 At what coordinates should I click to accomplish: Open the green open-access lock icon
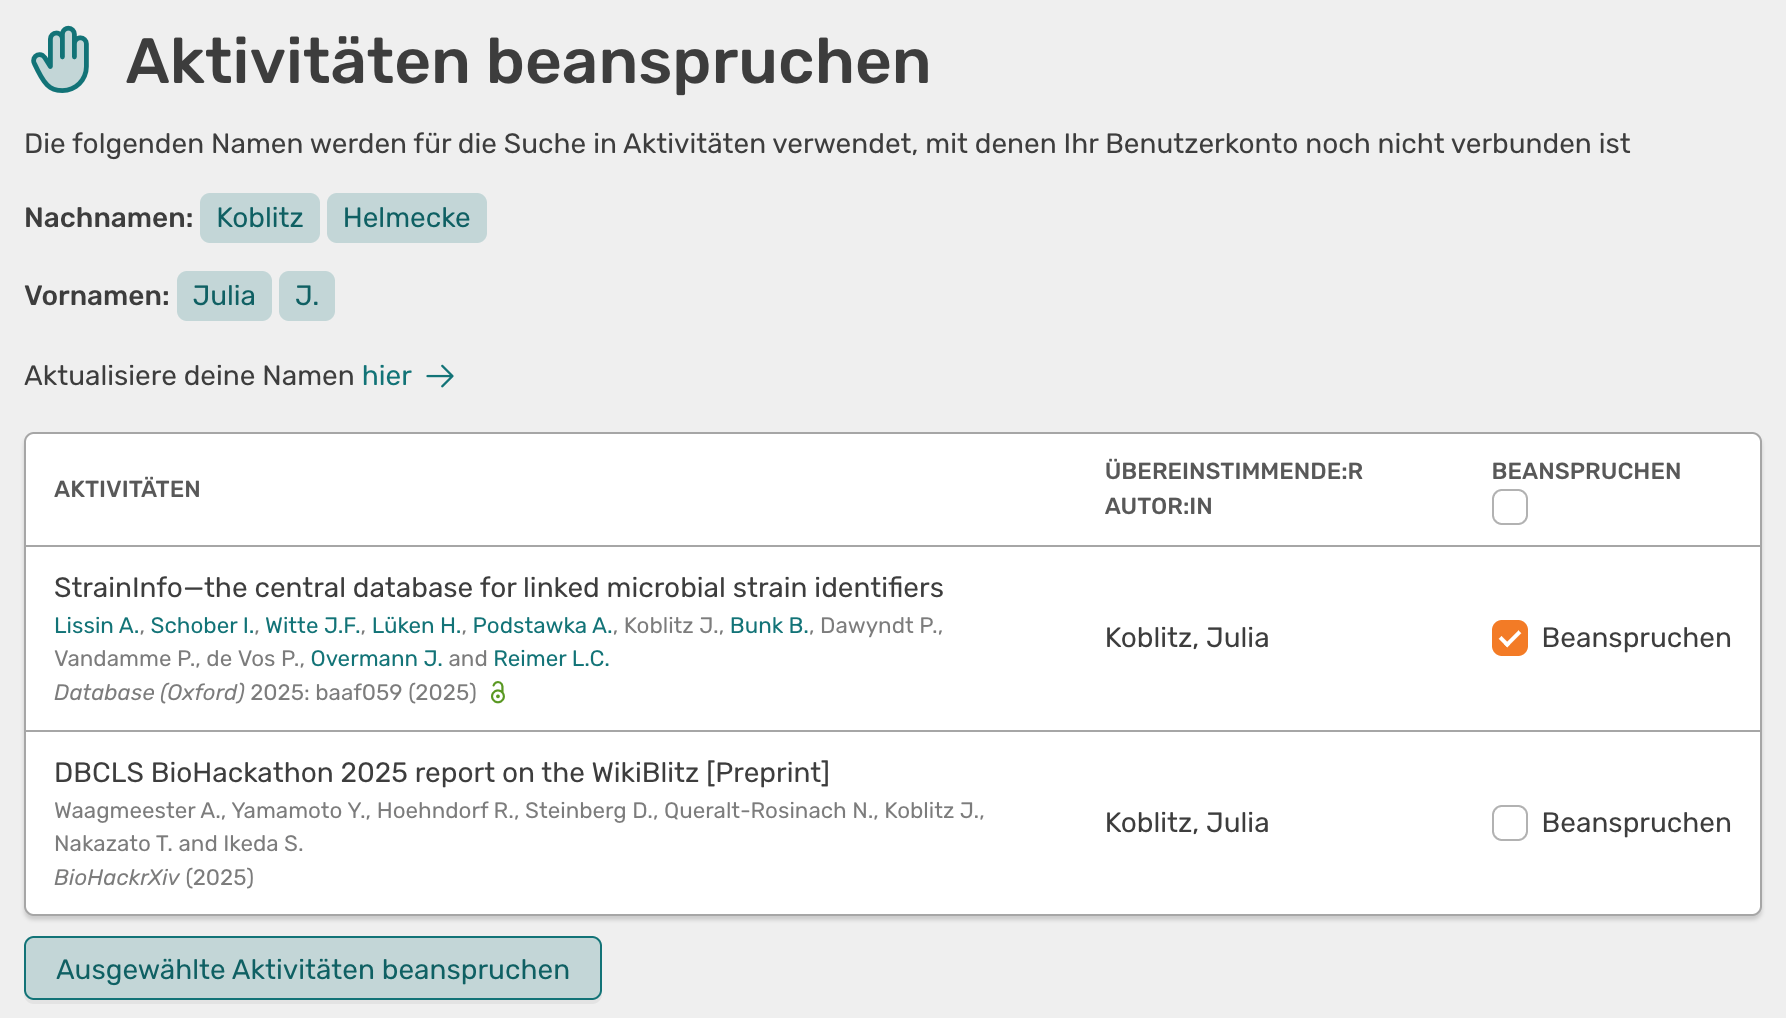(x=498, y=692)
